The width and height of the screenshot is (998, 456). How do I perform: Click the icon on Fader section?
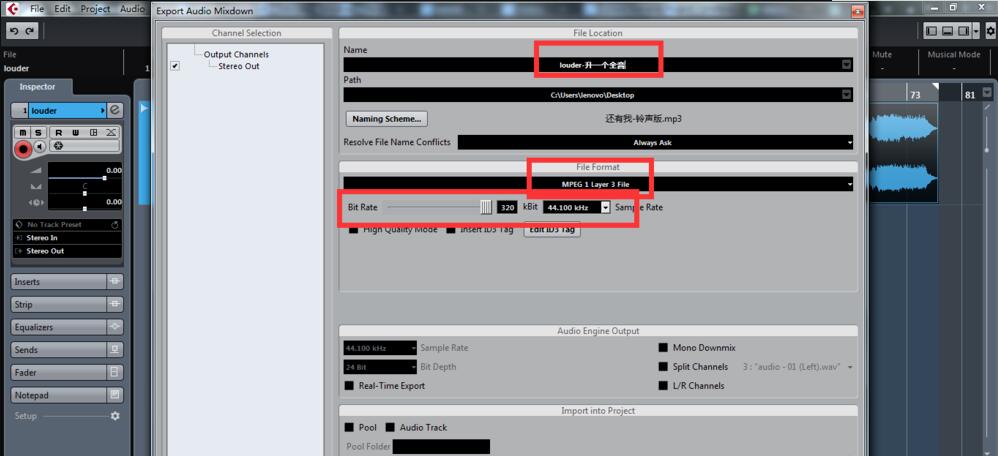[115, 372]
